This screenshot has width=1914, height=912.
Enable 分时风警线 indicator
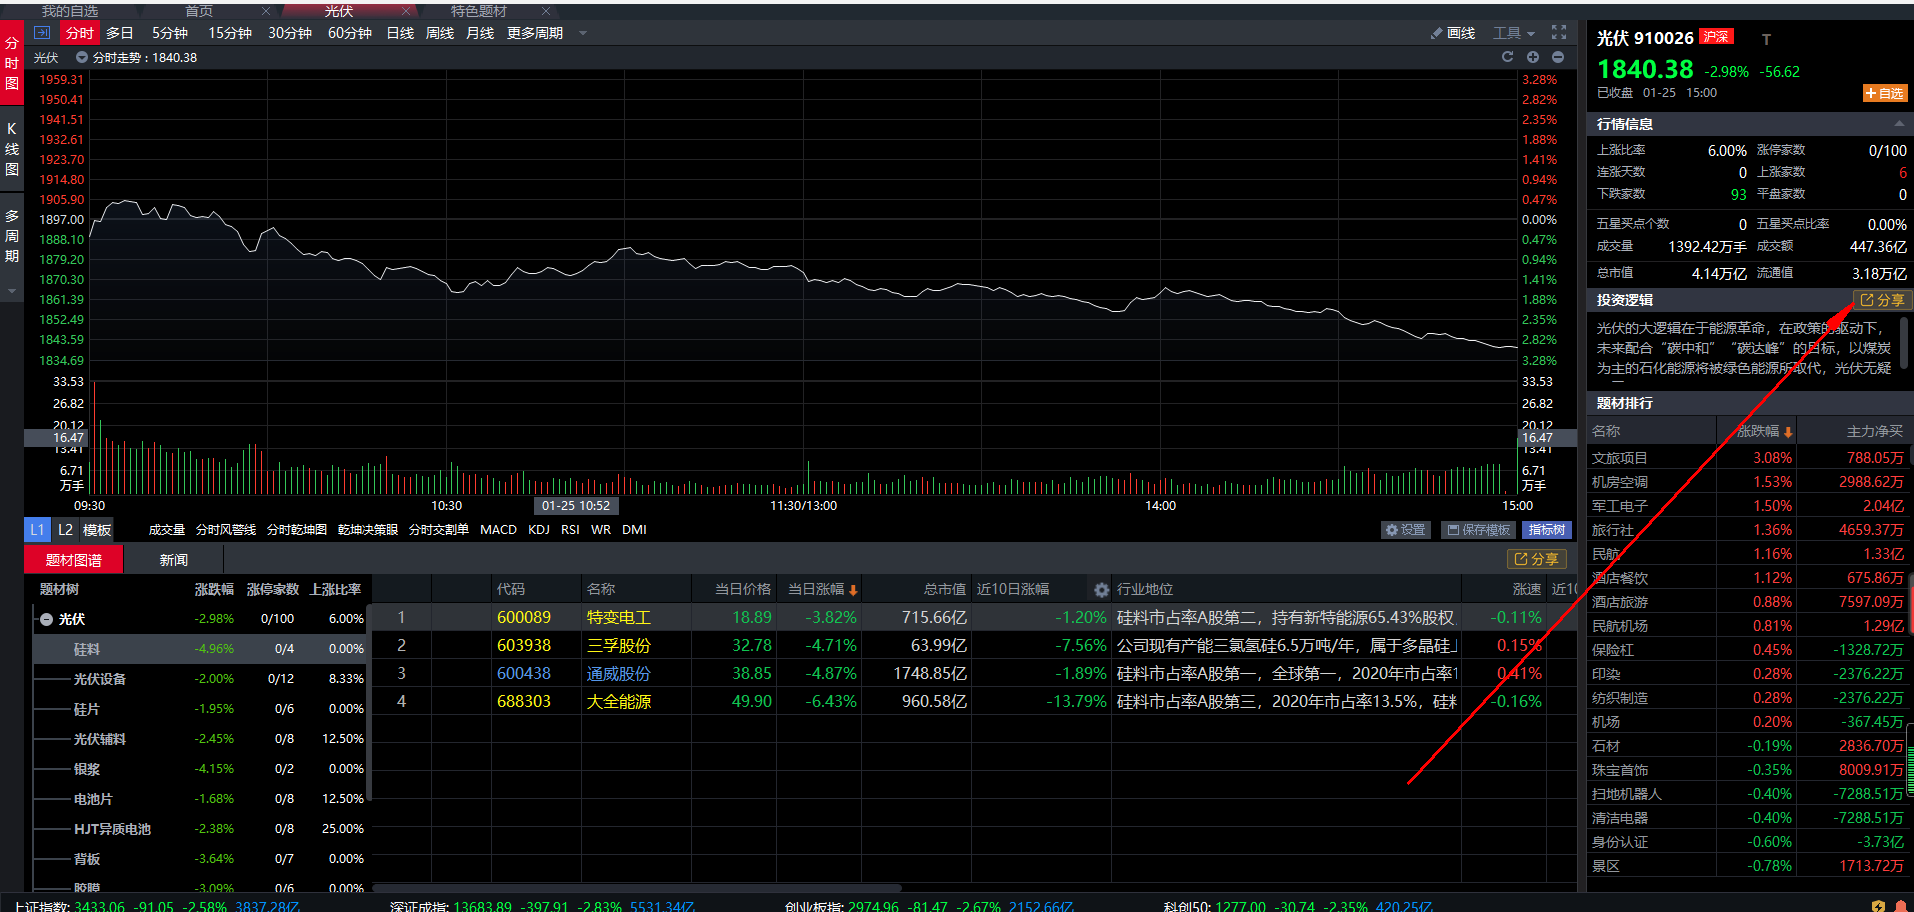point(226,530)
